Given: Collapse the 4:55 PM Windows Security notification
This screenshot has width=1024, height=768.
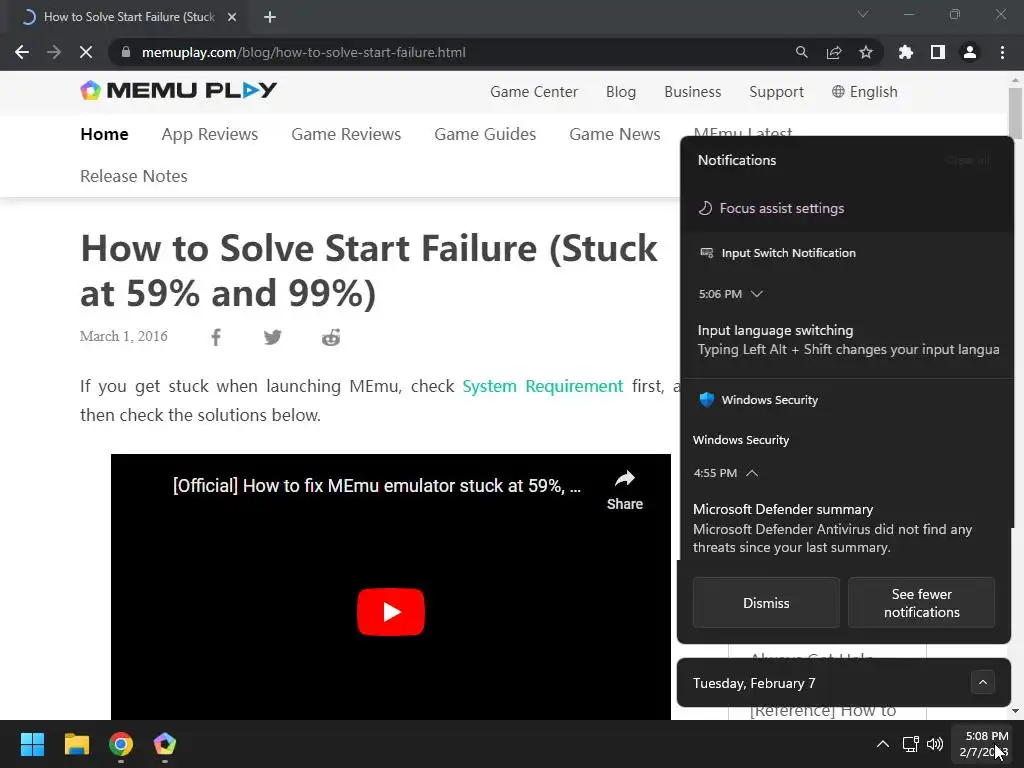Looking at the screenshot, I should pyautogui.click(x=752, y=473).
